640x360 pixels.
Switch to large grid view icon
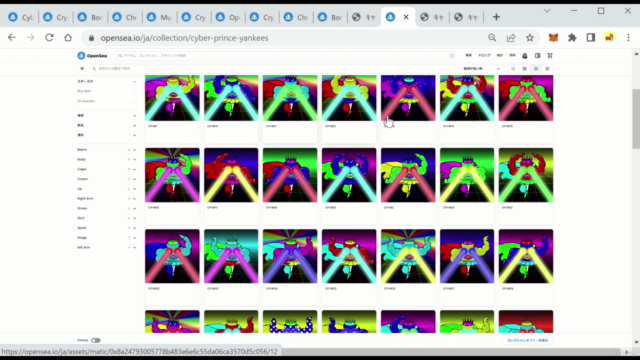tap(524, 69)
